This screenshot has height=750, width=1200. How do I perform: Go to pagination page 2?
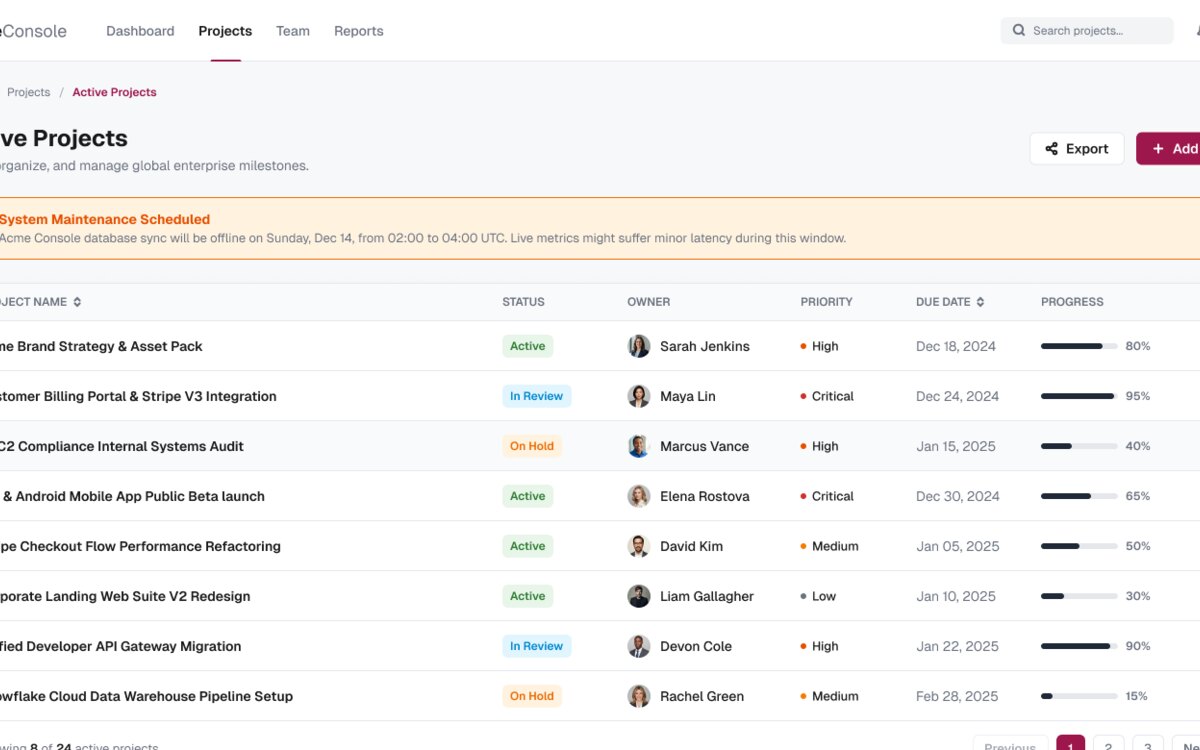pos(1108,745)
